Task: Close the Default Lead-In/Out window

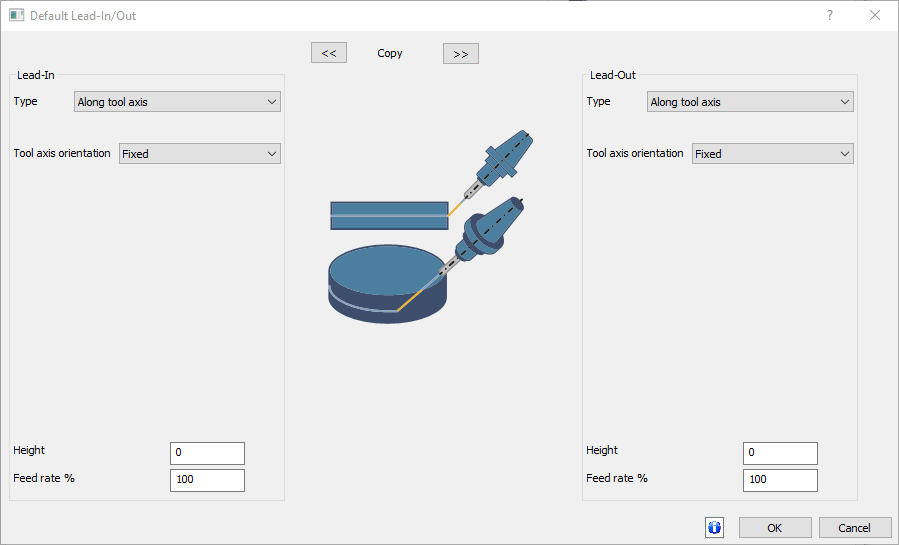Action: point(875,15)
